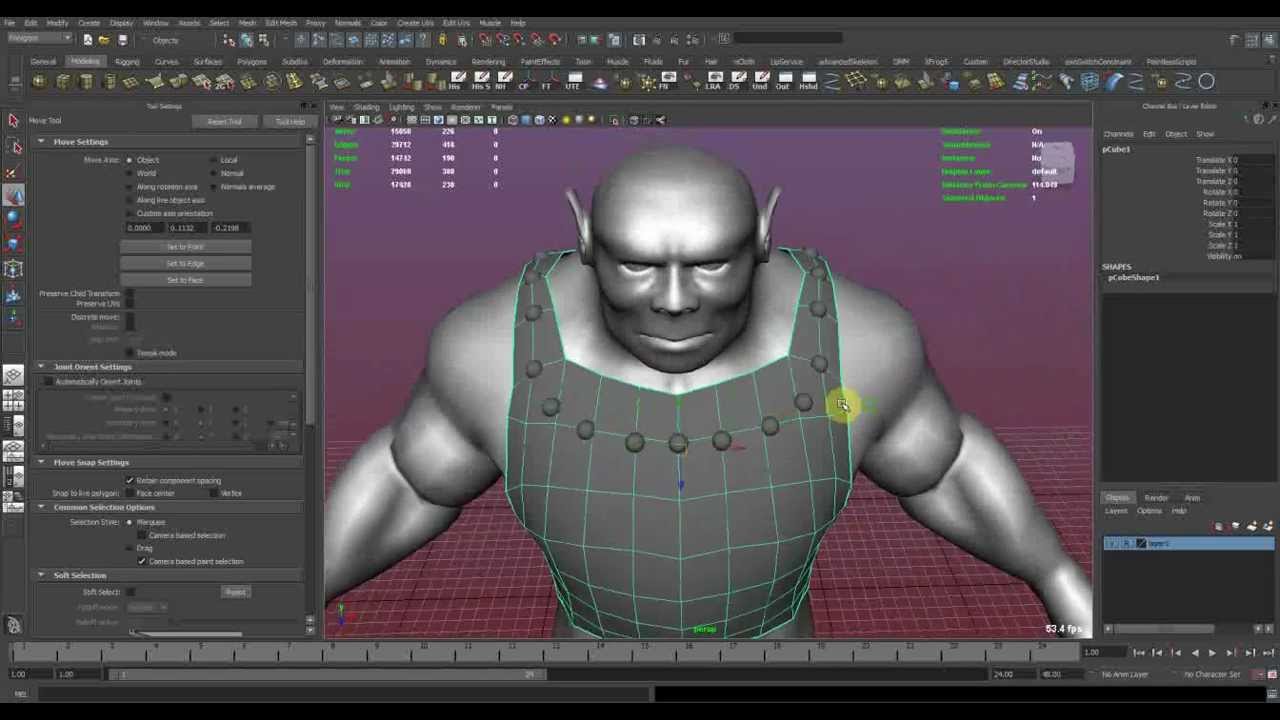1280x720 pixels.
Task: Click the UTE shelf icon
Action: coord(573,81)
